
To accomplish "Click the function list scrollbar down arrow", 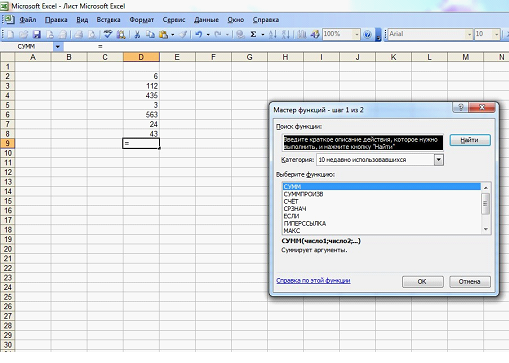I will [x=486, y=229].
